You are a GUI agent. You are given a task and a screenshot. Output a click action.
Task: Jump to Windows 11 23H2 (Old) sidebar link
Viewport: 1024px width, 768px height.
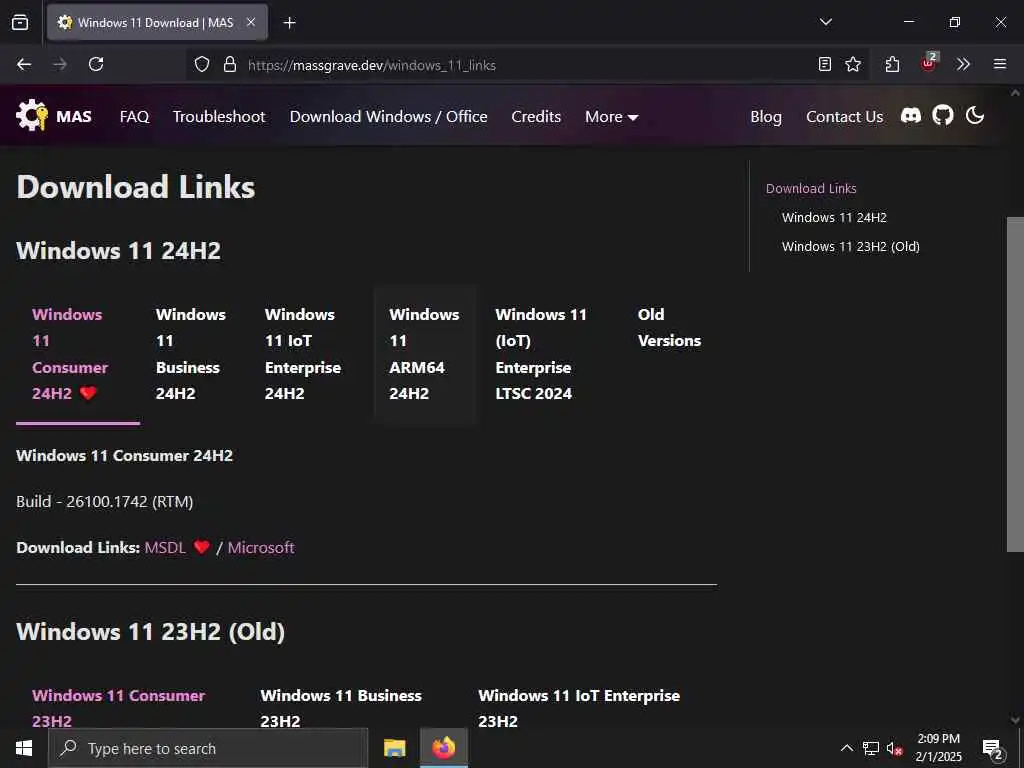click(850, 246)
